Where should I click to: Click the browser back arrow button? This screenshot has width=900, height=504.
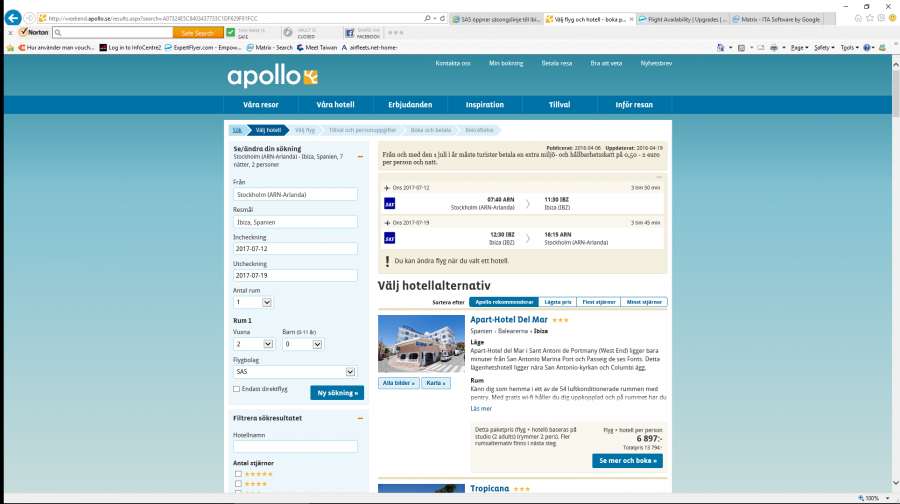coord(13,18)
